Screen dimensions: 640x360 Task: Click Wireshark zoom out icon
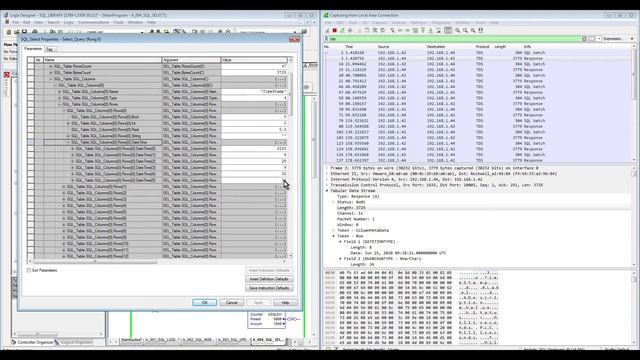click(x=465, y=31)
